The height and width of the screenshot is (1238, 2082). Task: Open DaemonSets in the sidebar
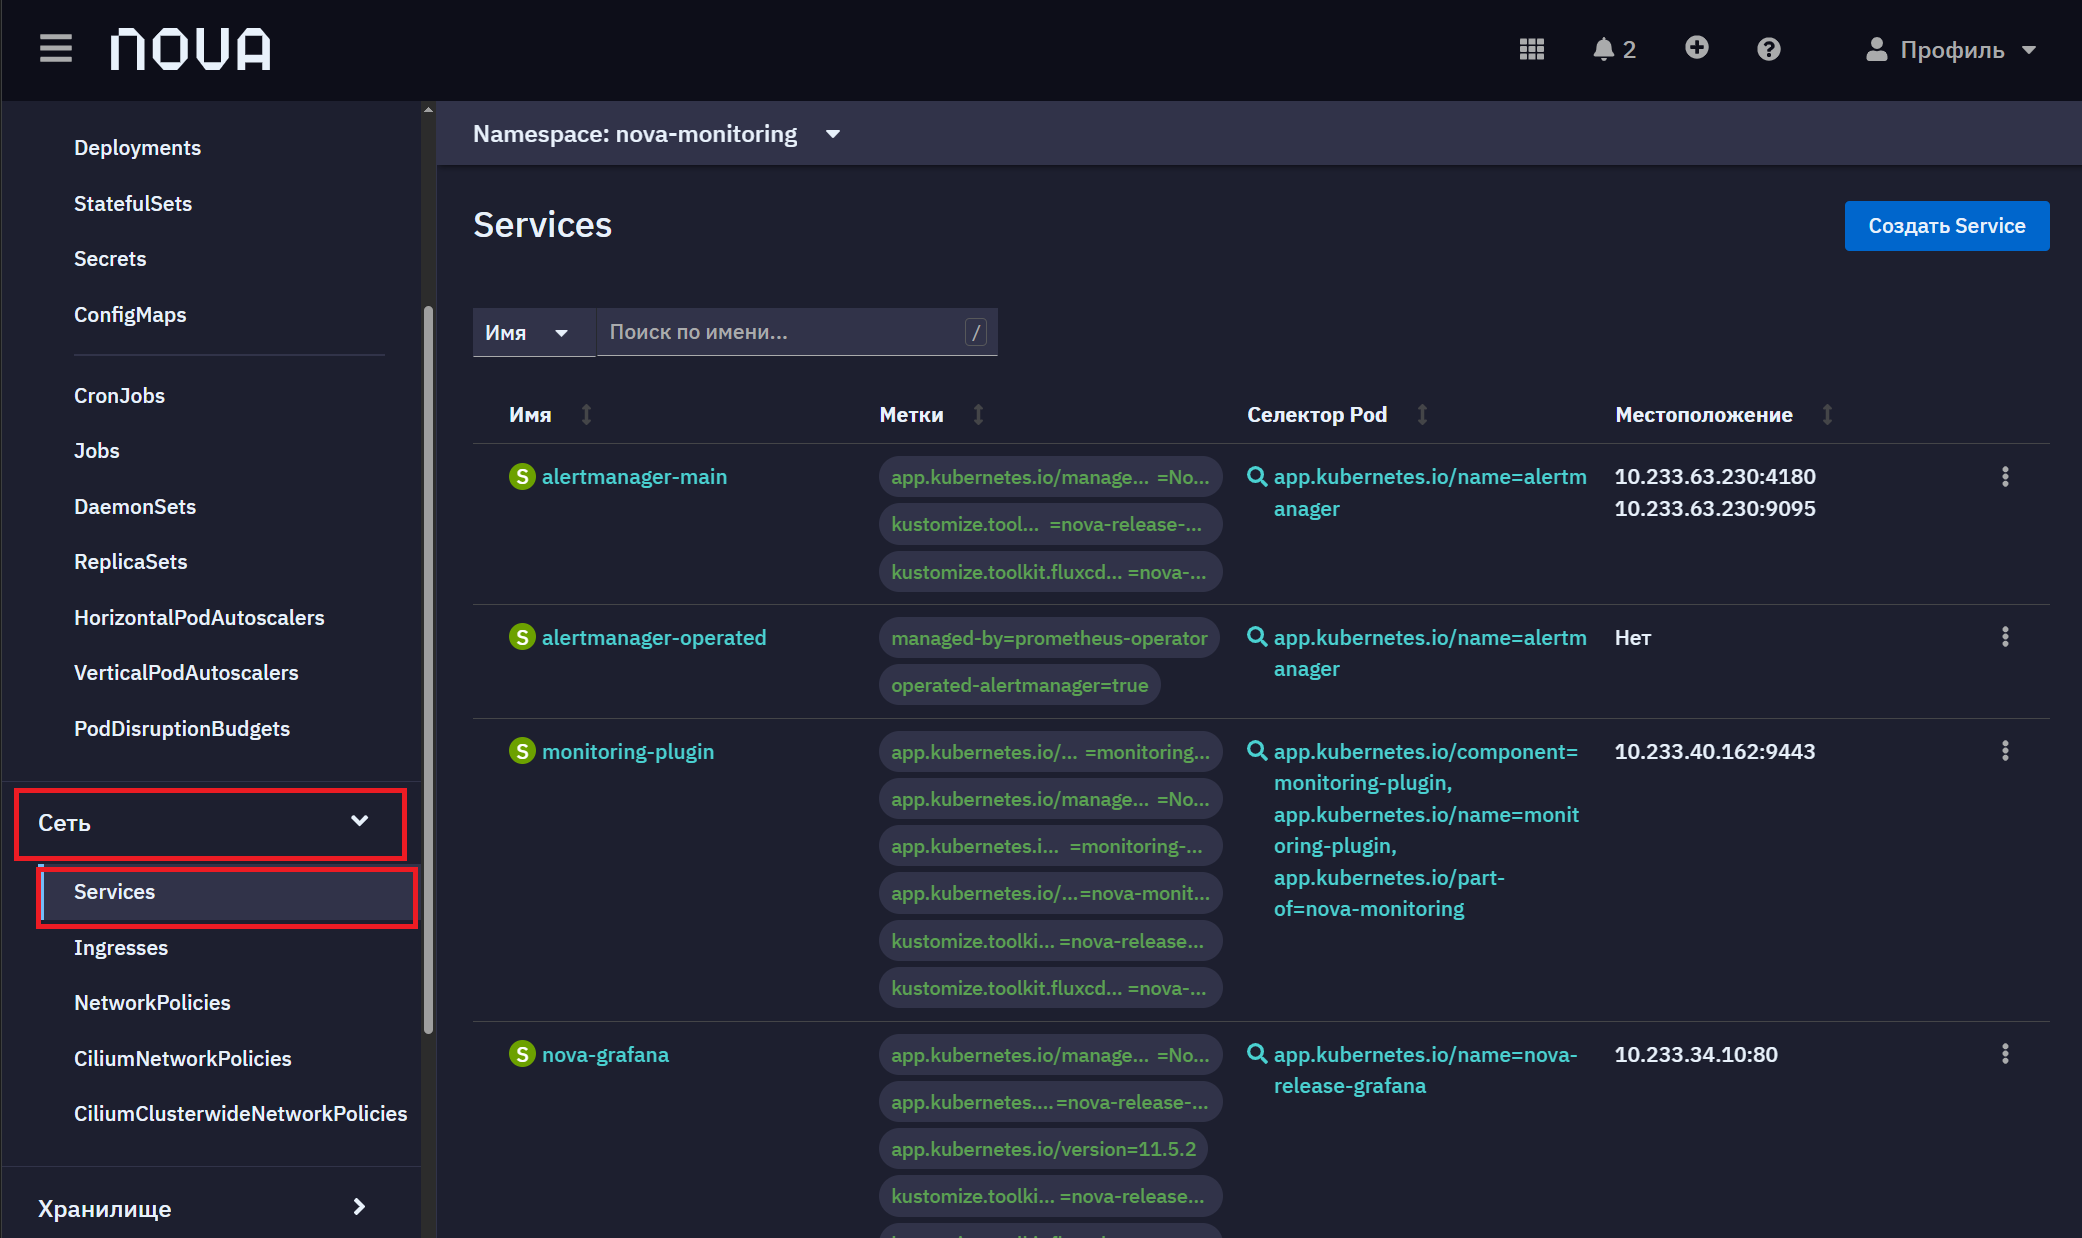(135, 507)
